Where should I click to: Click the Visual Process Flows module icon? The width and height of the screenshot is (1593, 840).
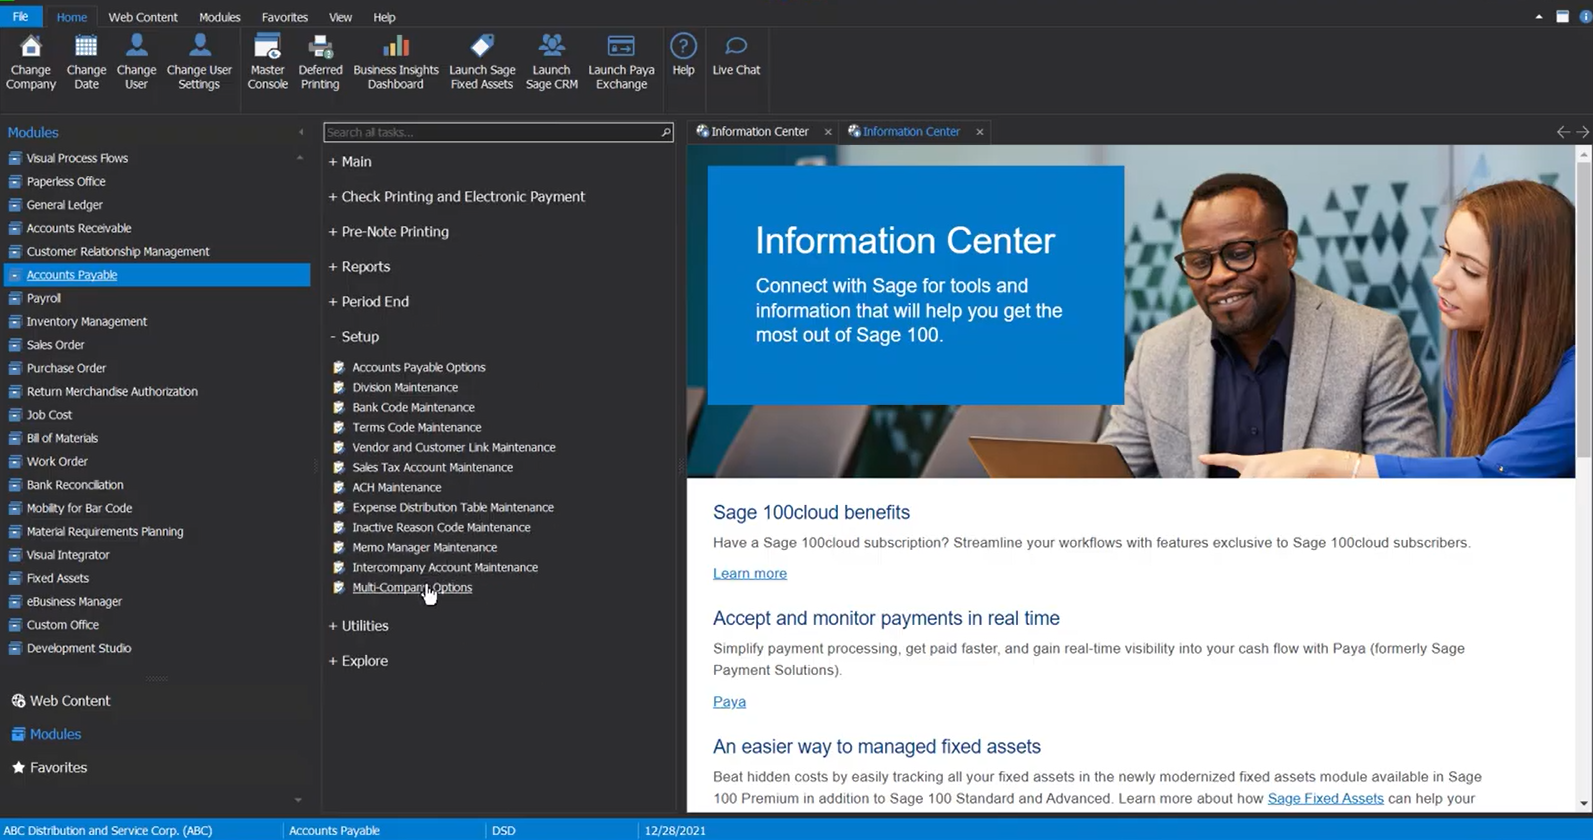click(15, 158)
